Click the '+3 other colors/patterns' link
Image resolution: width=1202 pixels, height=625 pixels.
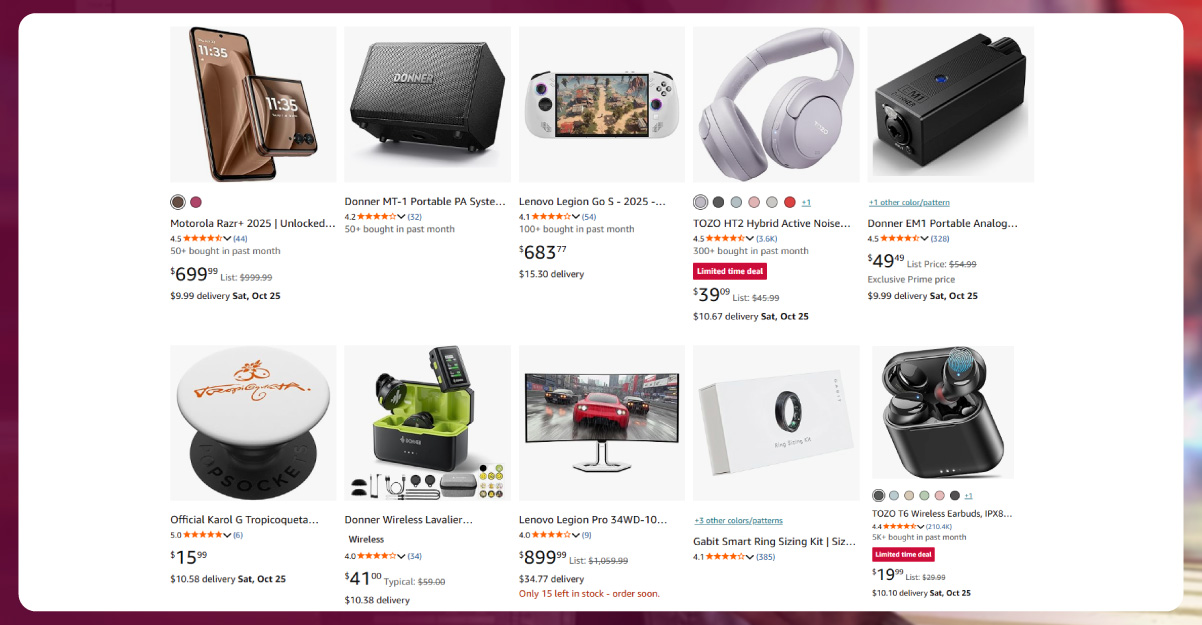click(x=738, y=520)
